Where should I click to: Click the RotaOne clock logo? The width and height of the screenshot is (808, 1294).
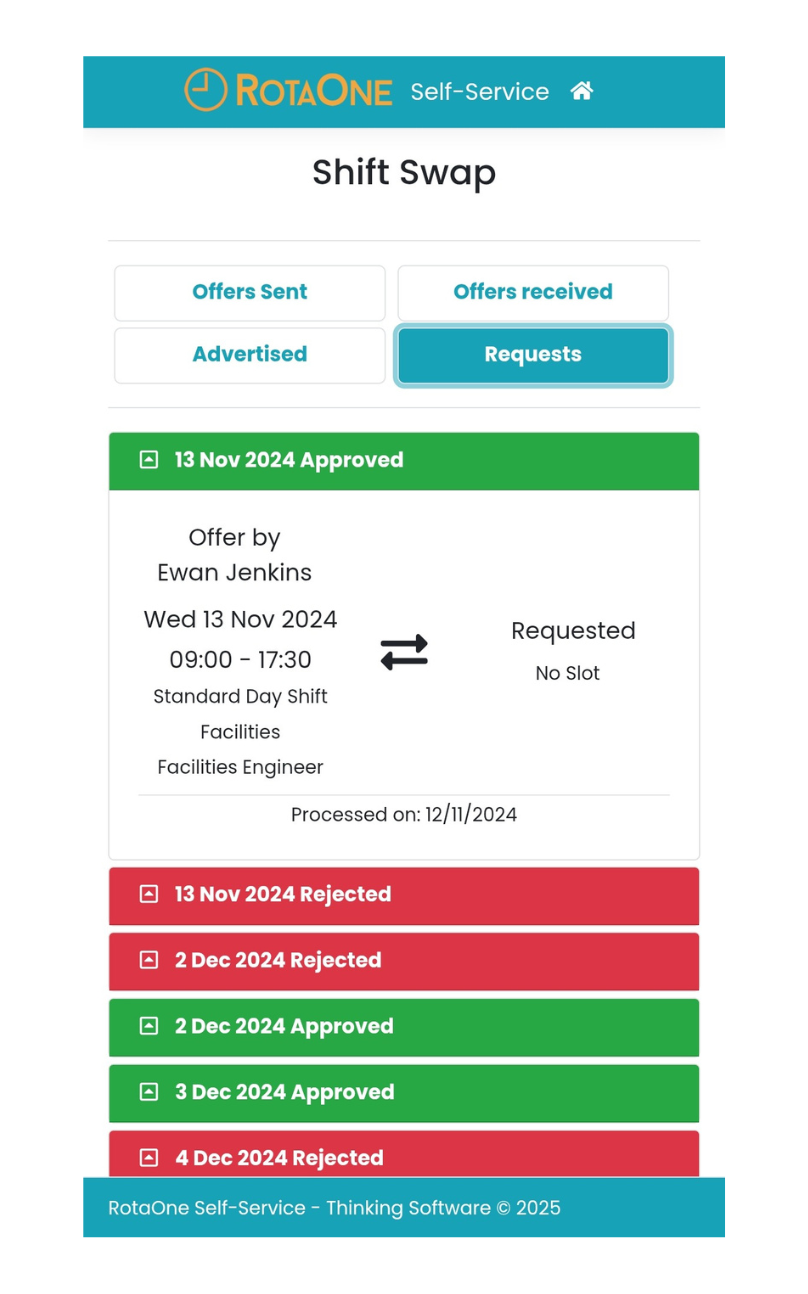pyautogui.click(x=205, y=90)
